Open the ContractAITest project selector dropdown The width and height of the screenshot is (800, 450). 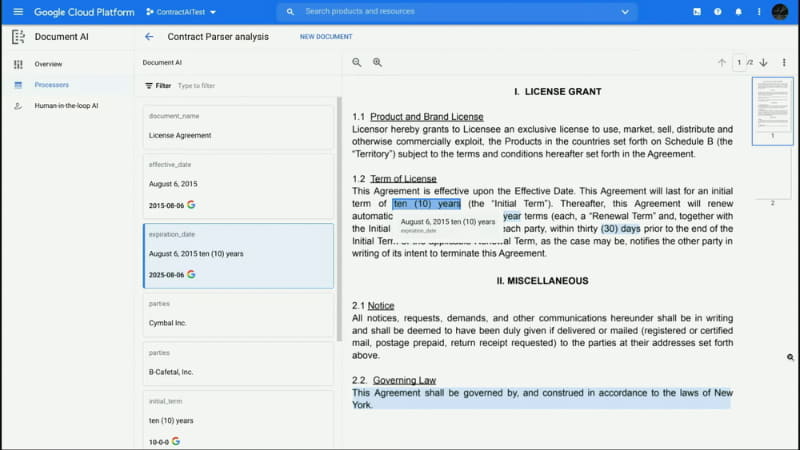tap(181, 12)
